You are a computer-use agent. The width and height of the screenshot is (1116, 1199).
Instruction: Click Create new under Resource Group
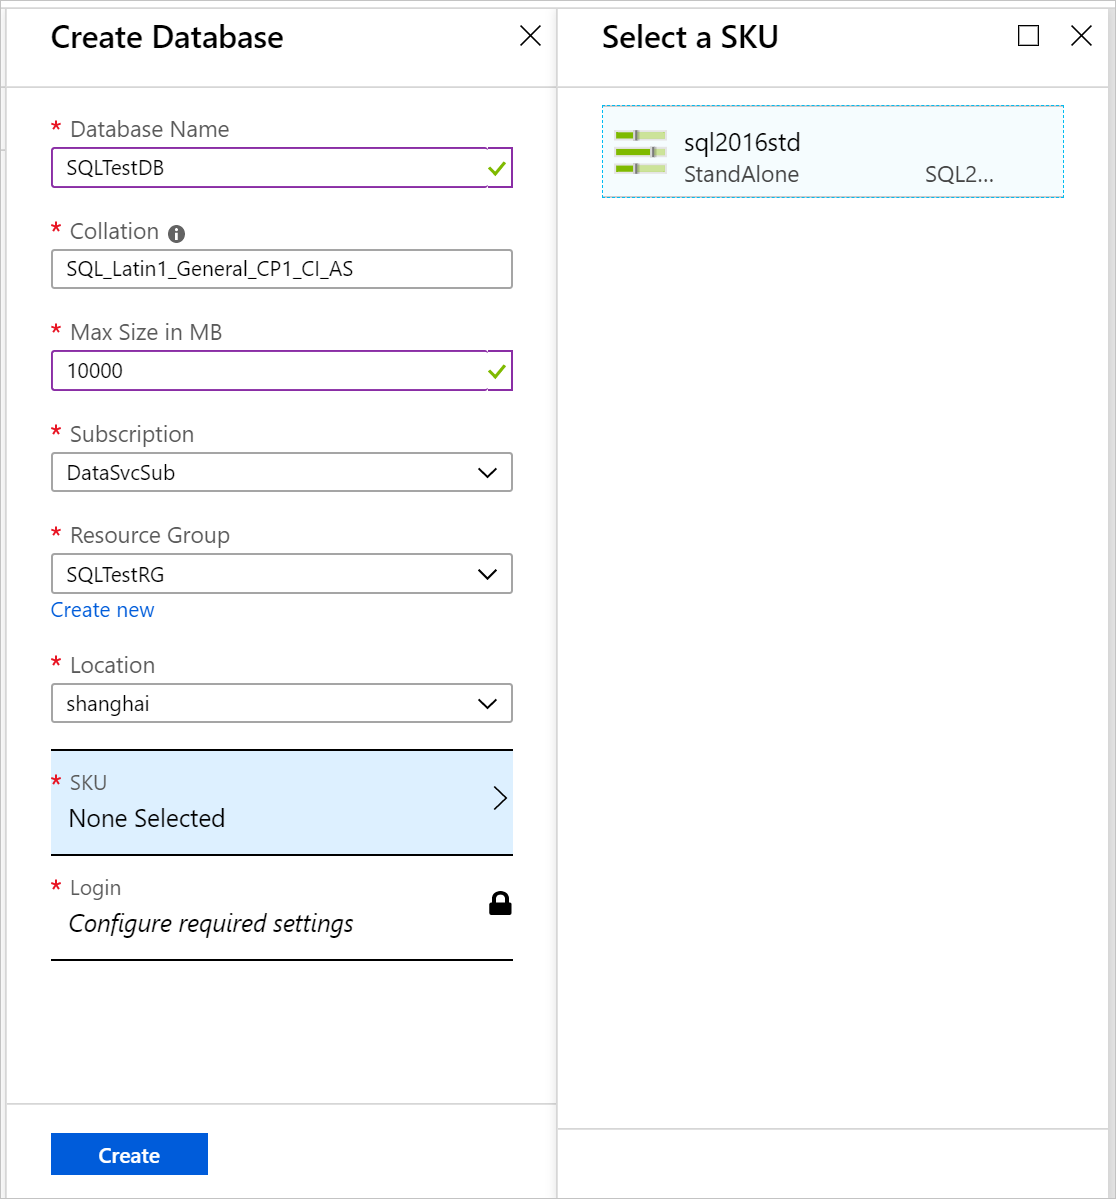(102, 610)
